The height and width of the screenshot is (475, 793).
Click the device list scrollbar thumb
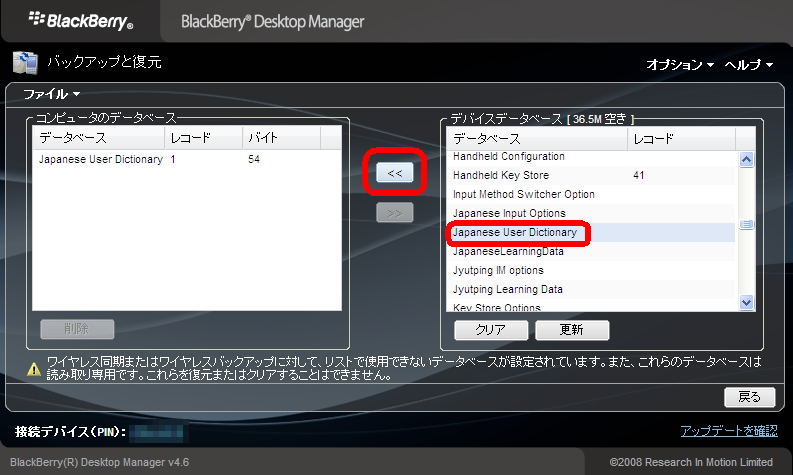tap(746, 224)
